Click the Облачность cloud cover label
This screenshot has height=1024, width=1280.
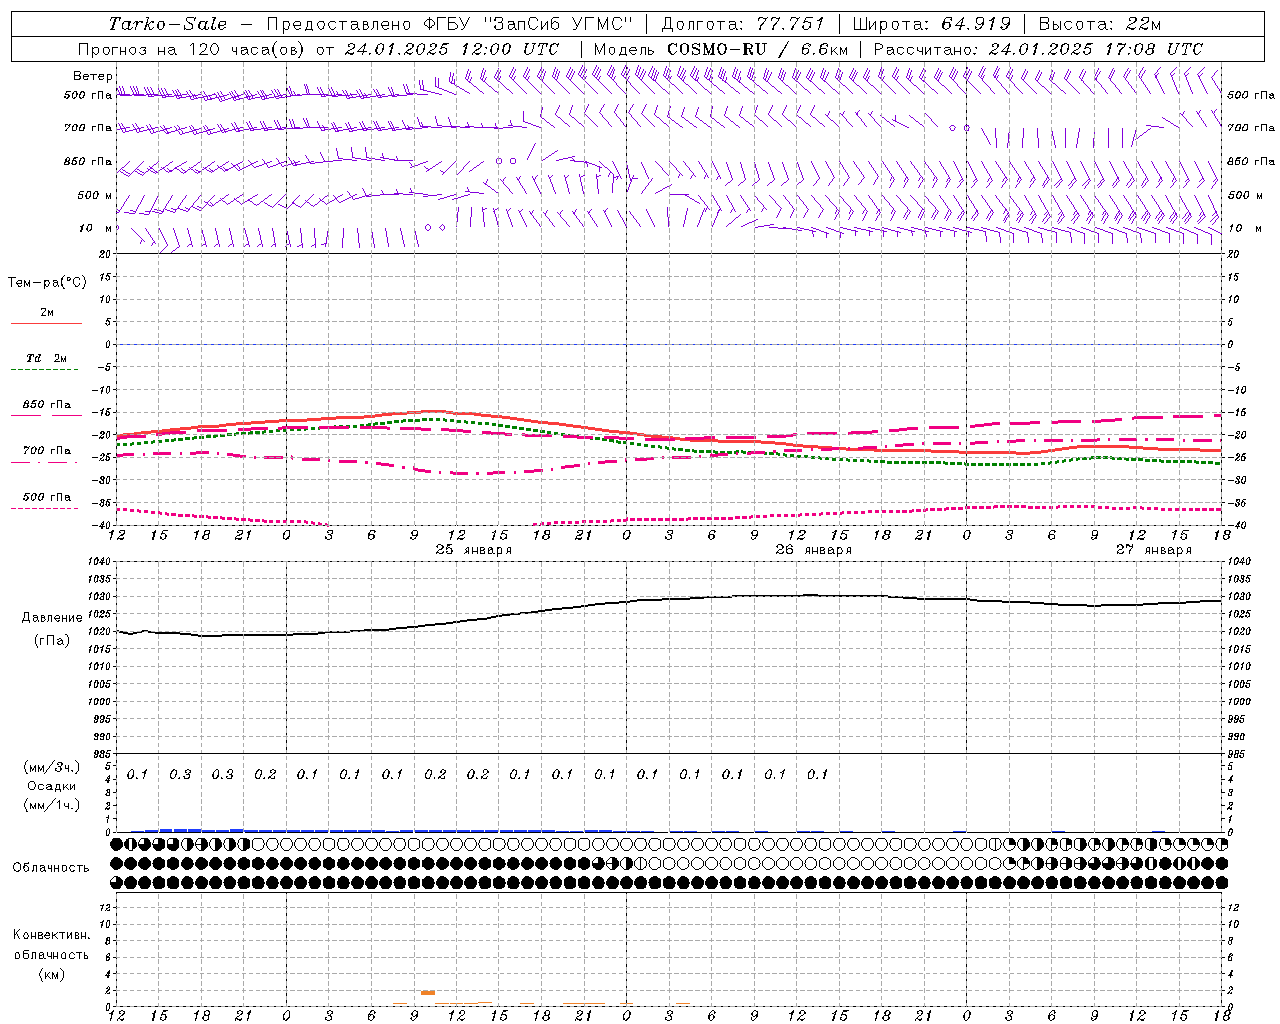(x=51, y=868)
